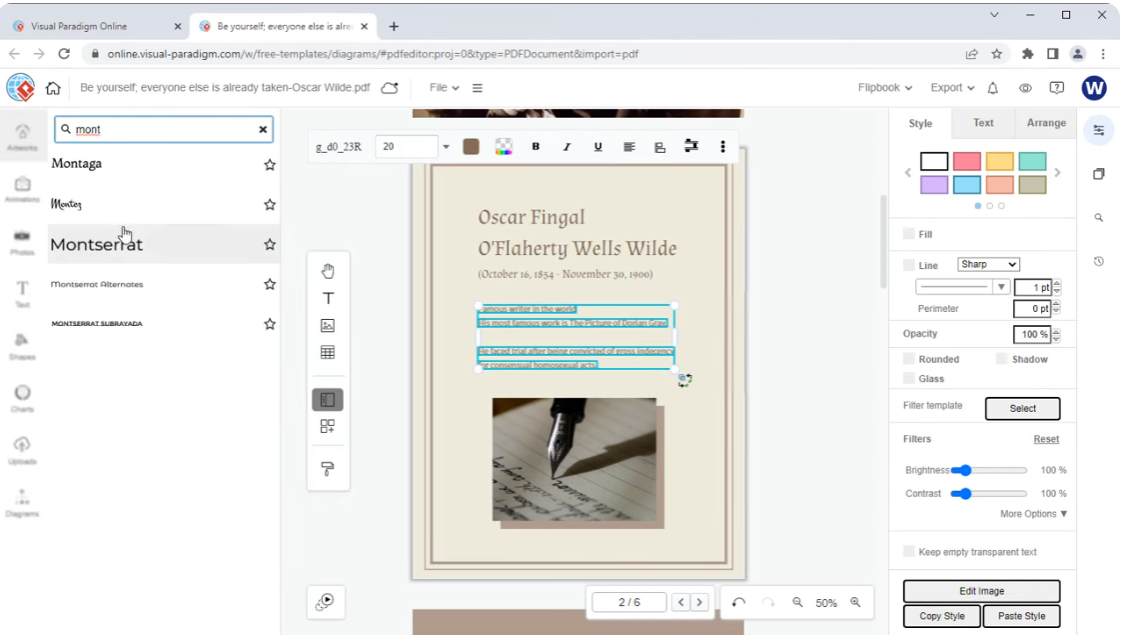Select the hand pan tool
Image resolution: width=1143 pixels, height=643 pixels.
[328, 271]
